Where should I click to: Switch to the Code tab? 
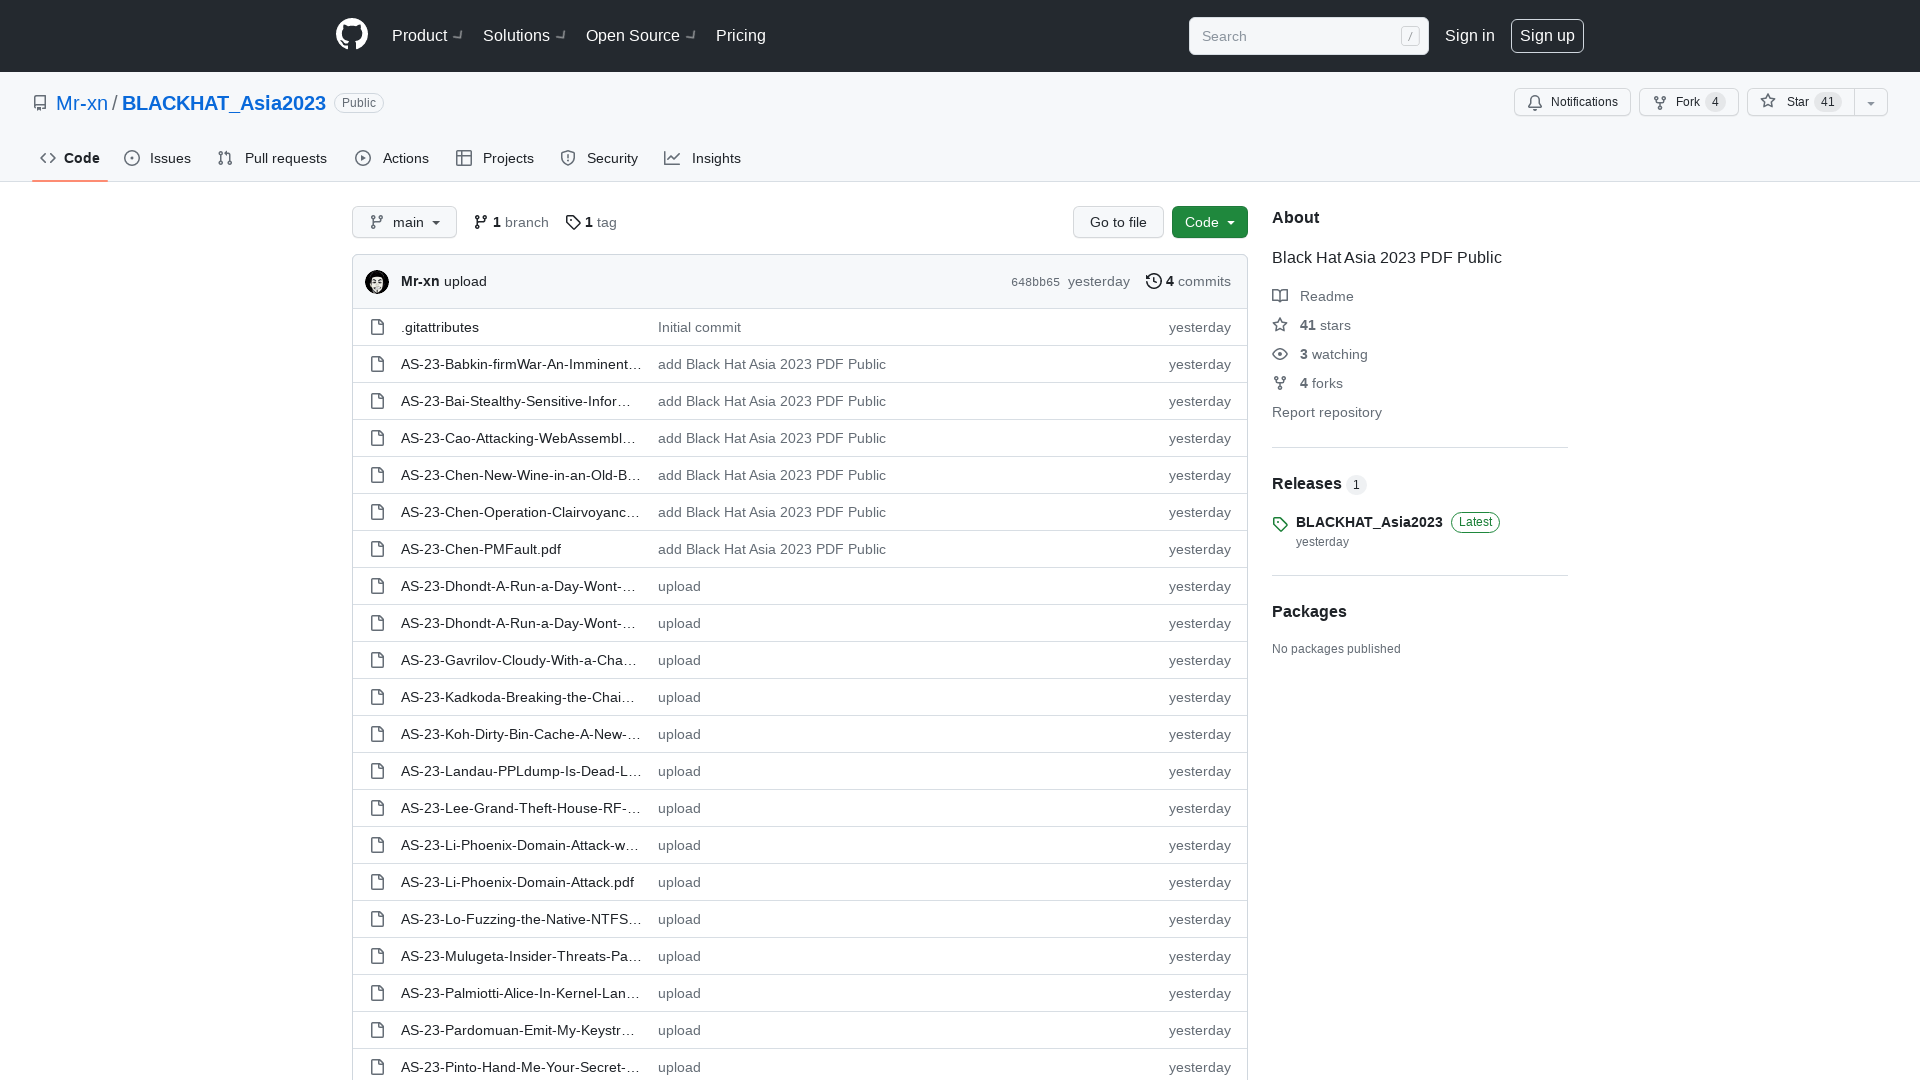pyautogui.click(x=70, y=158)
